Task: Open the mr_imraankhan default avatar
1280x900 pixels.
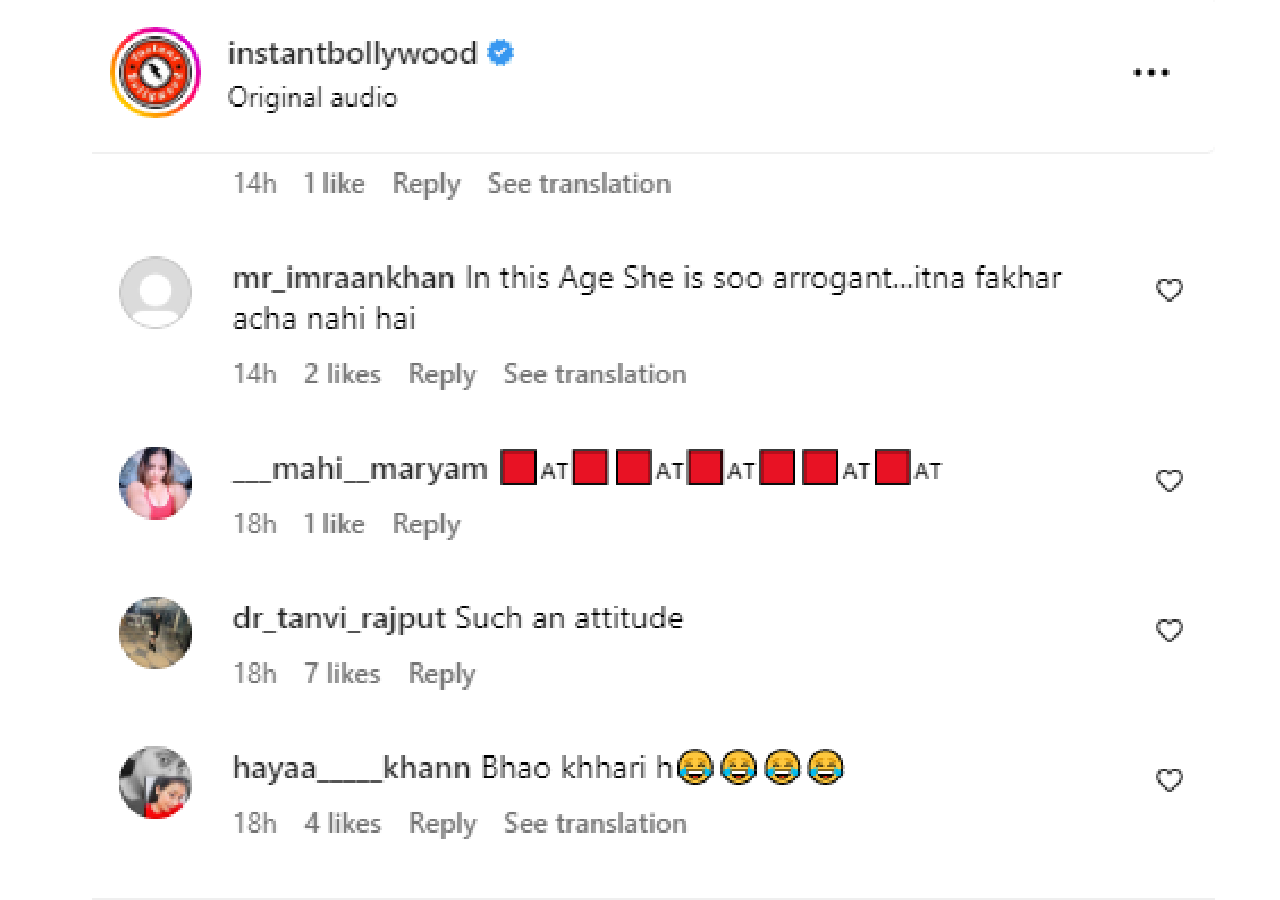Action: (155, 292)
